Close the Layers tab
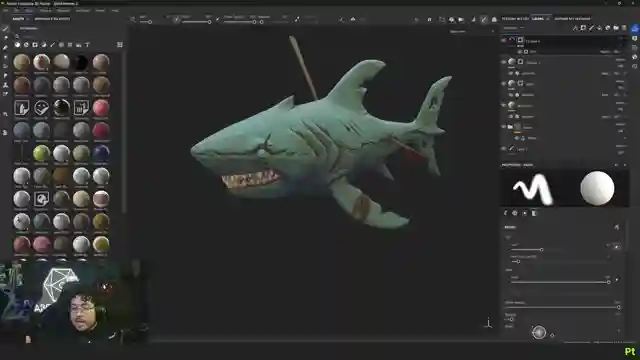 click(x=548, y=19)
